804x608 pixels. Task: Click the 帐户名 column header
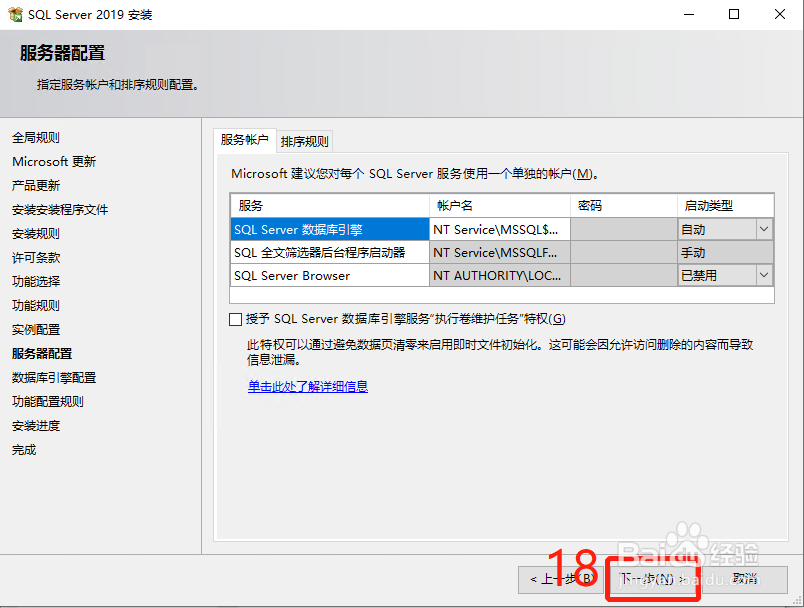point(500,206)
